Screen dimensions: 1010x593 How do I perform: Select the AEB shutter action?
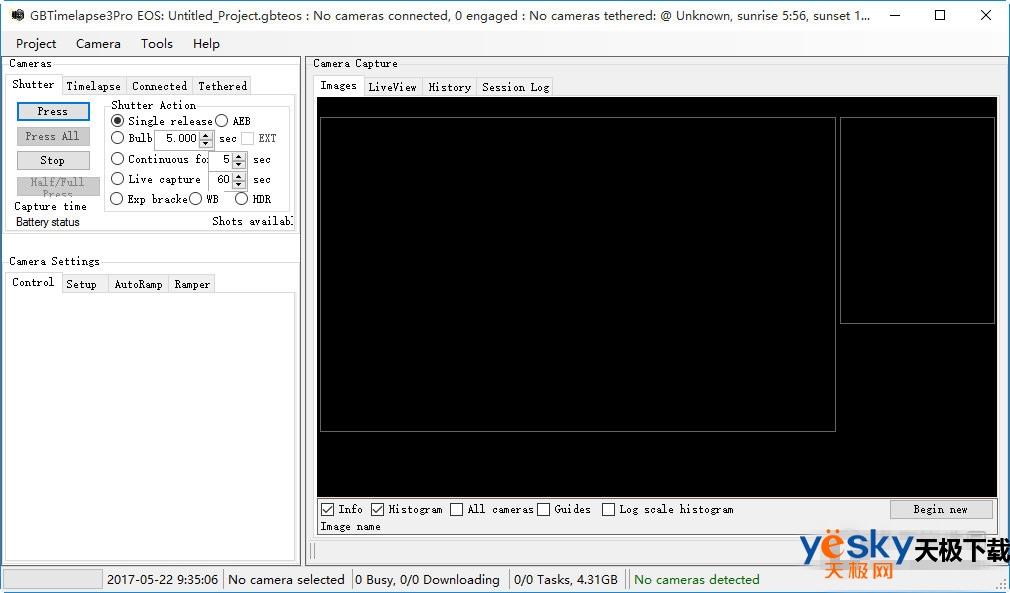(222, 121)
